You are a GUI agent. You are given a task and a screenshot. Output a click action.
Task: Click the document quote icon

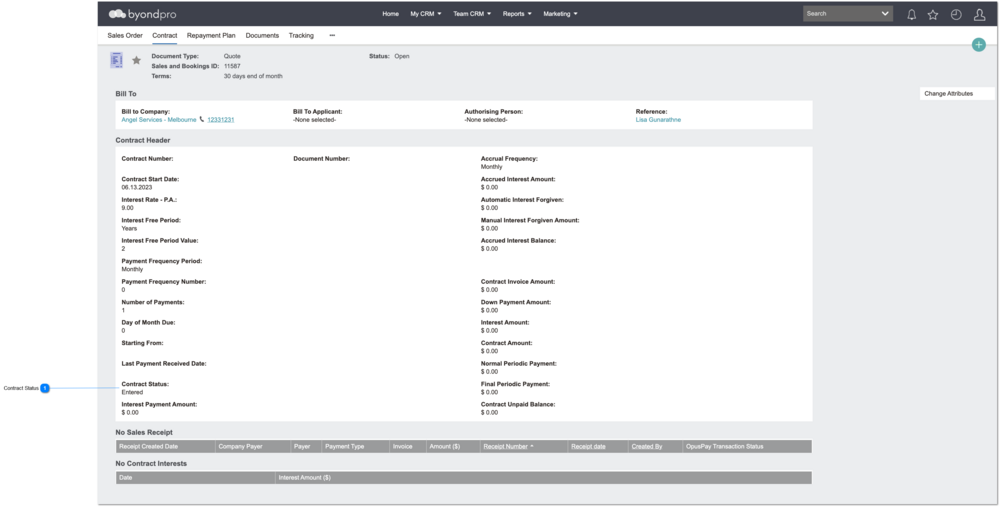(116, 61)
